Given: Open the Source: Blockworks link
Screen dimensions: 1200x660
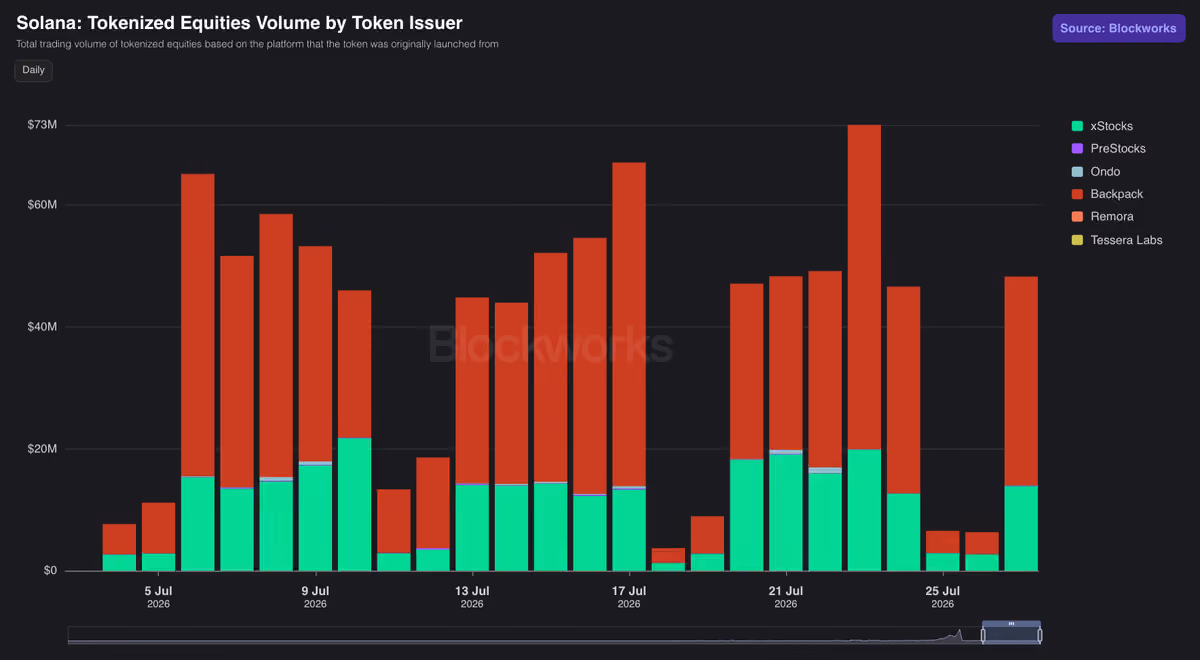Looking at the screenshot, I should tap(1118, 28).
